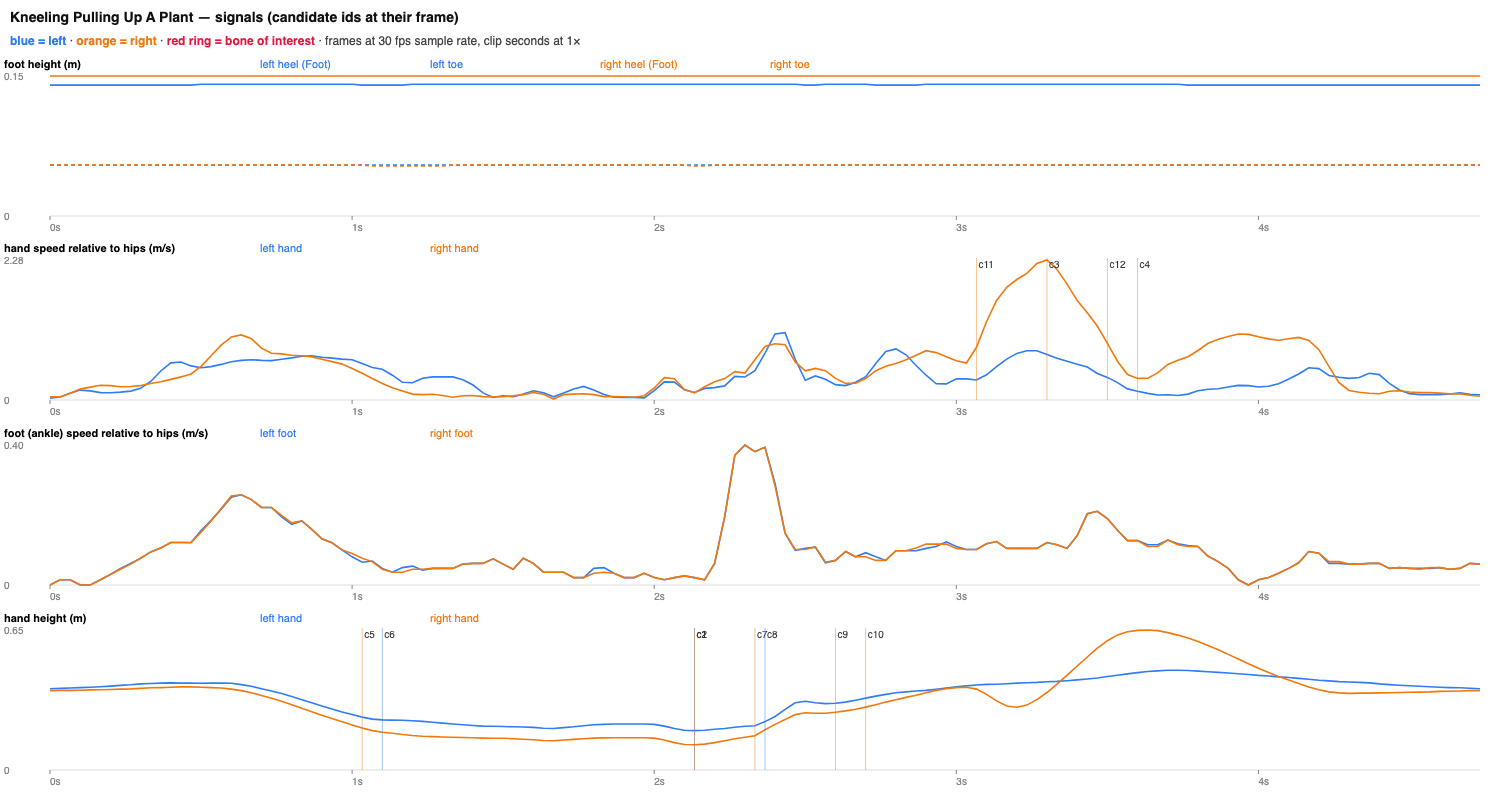This screenshot has width=1500, height=794.
Task: Click 'left hand' legend in hand height chart
Action: (281, 619)
